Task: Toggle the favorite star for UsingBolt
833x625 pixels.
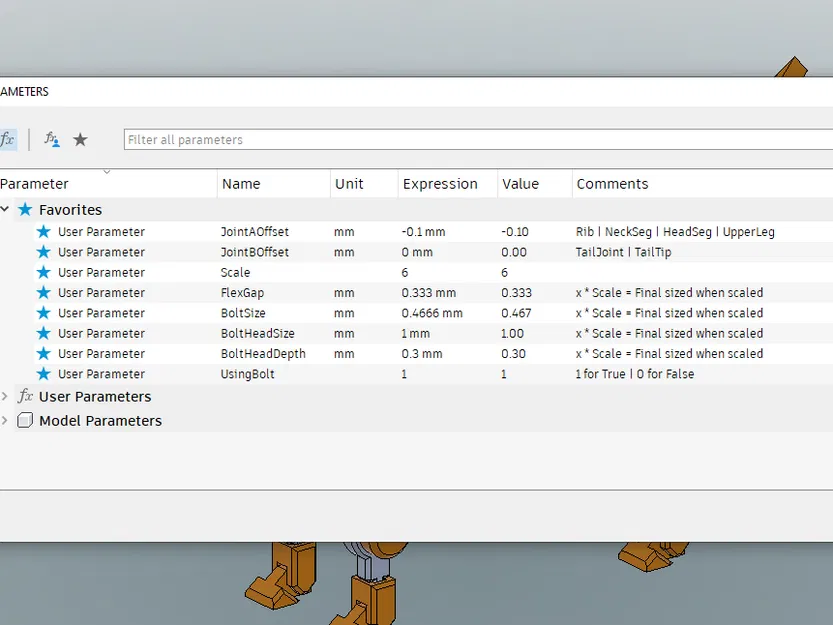Action: pyautogui.click(x=44, y=374)
